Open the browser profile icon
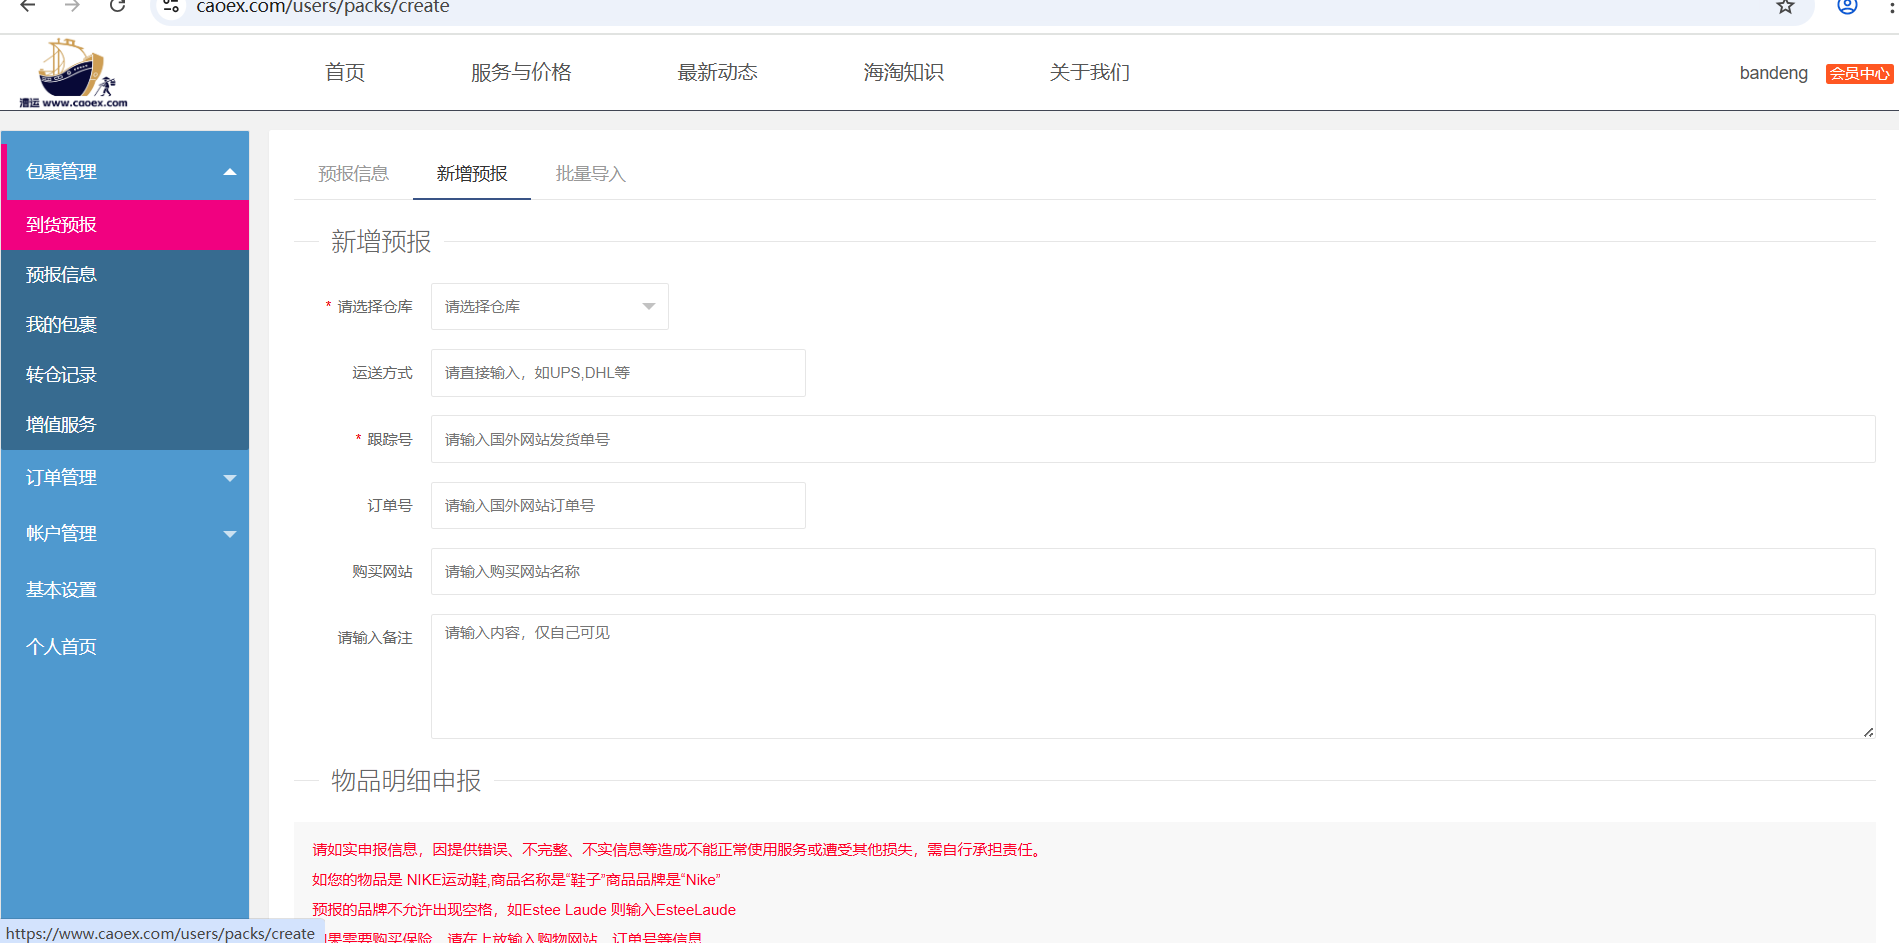 pyautogui.click(x=1847, y=7)
